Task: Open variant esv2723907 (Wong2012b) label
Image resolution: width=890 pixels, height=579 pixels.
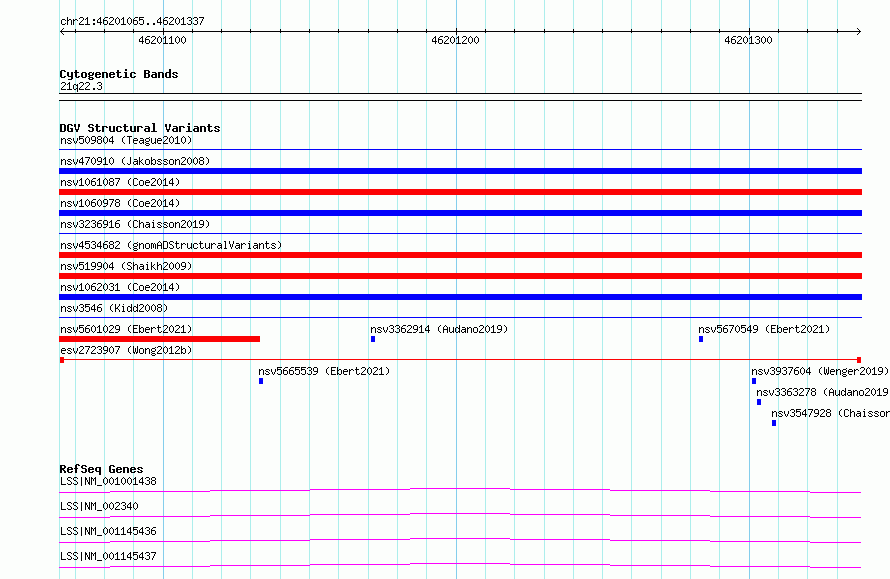Action: point(126,350)
